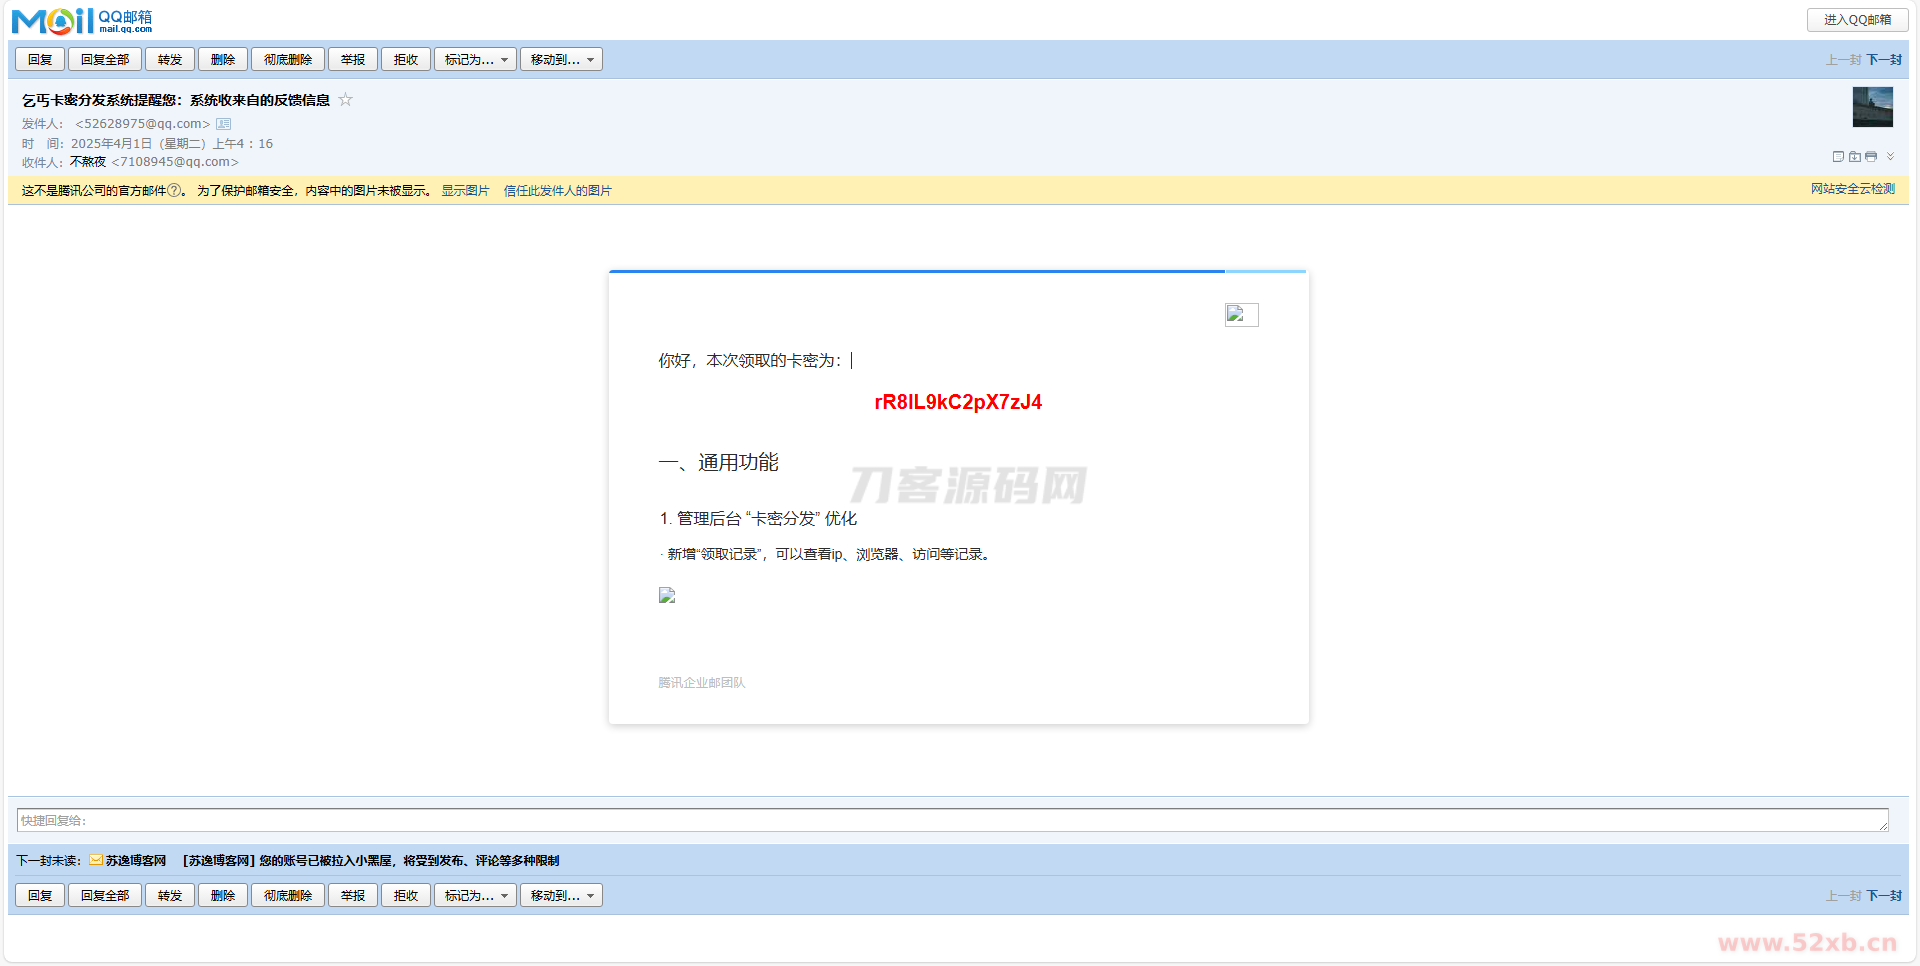
Task: Click the help question mark icon in warning bar
Action: pos(174,190)
